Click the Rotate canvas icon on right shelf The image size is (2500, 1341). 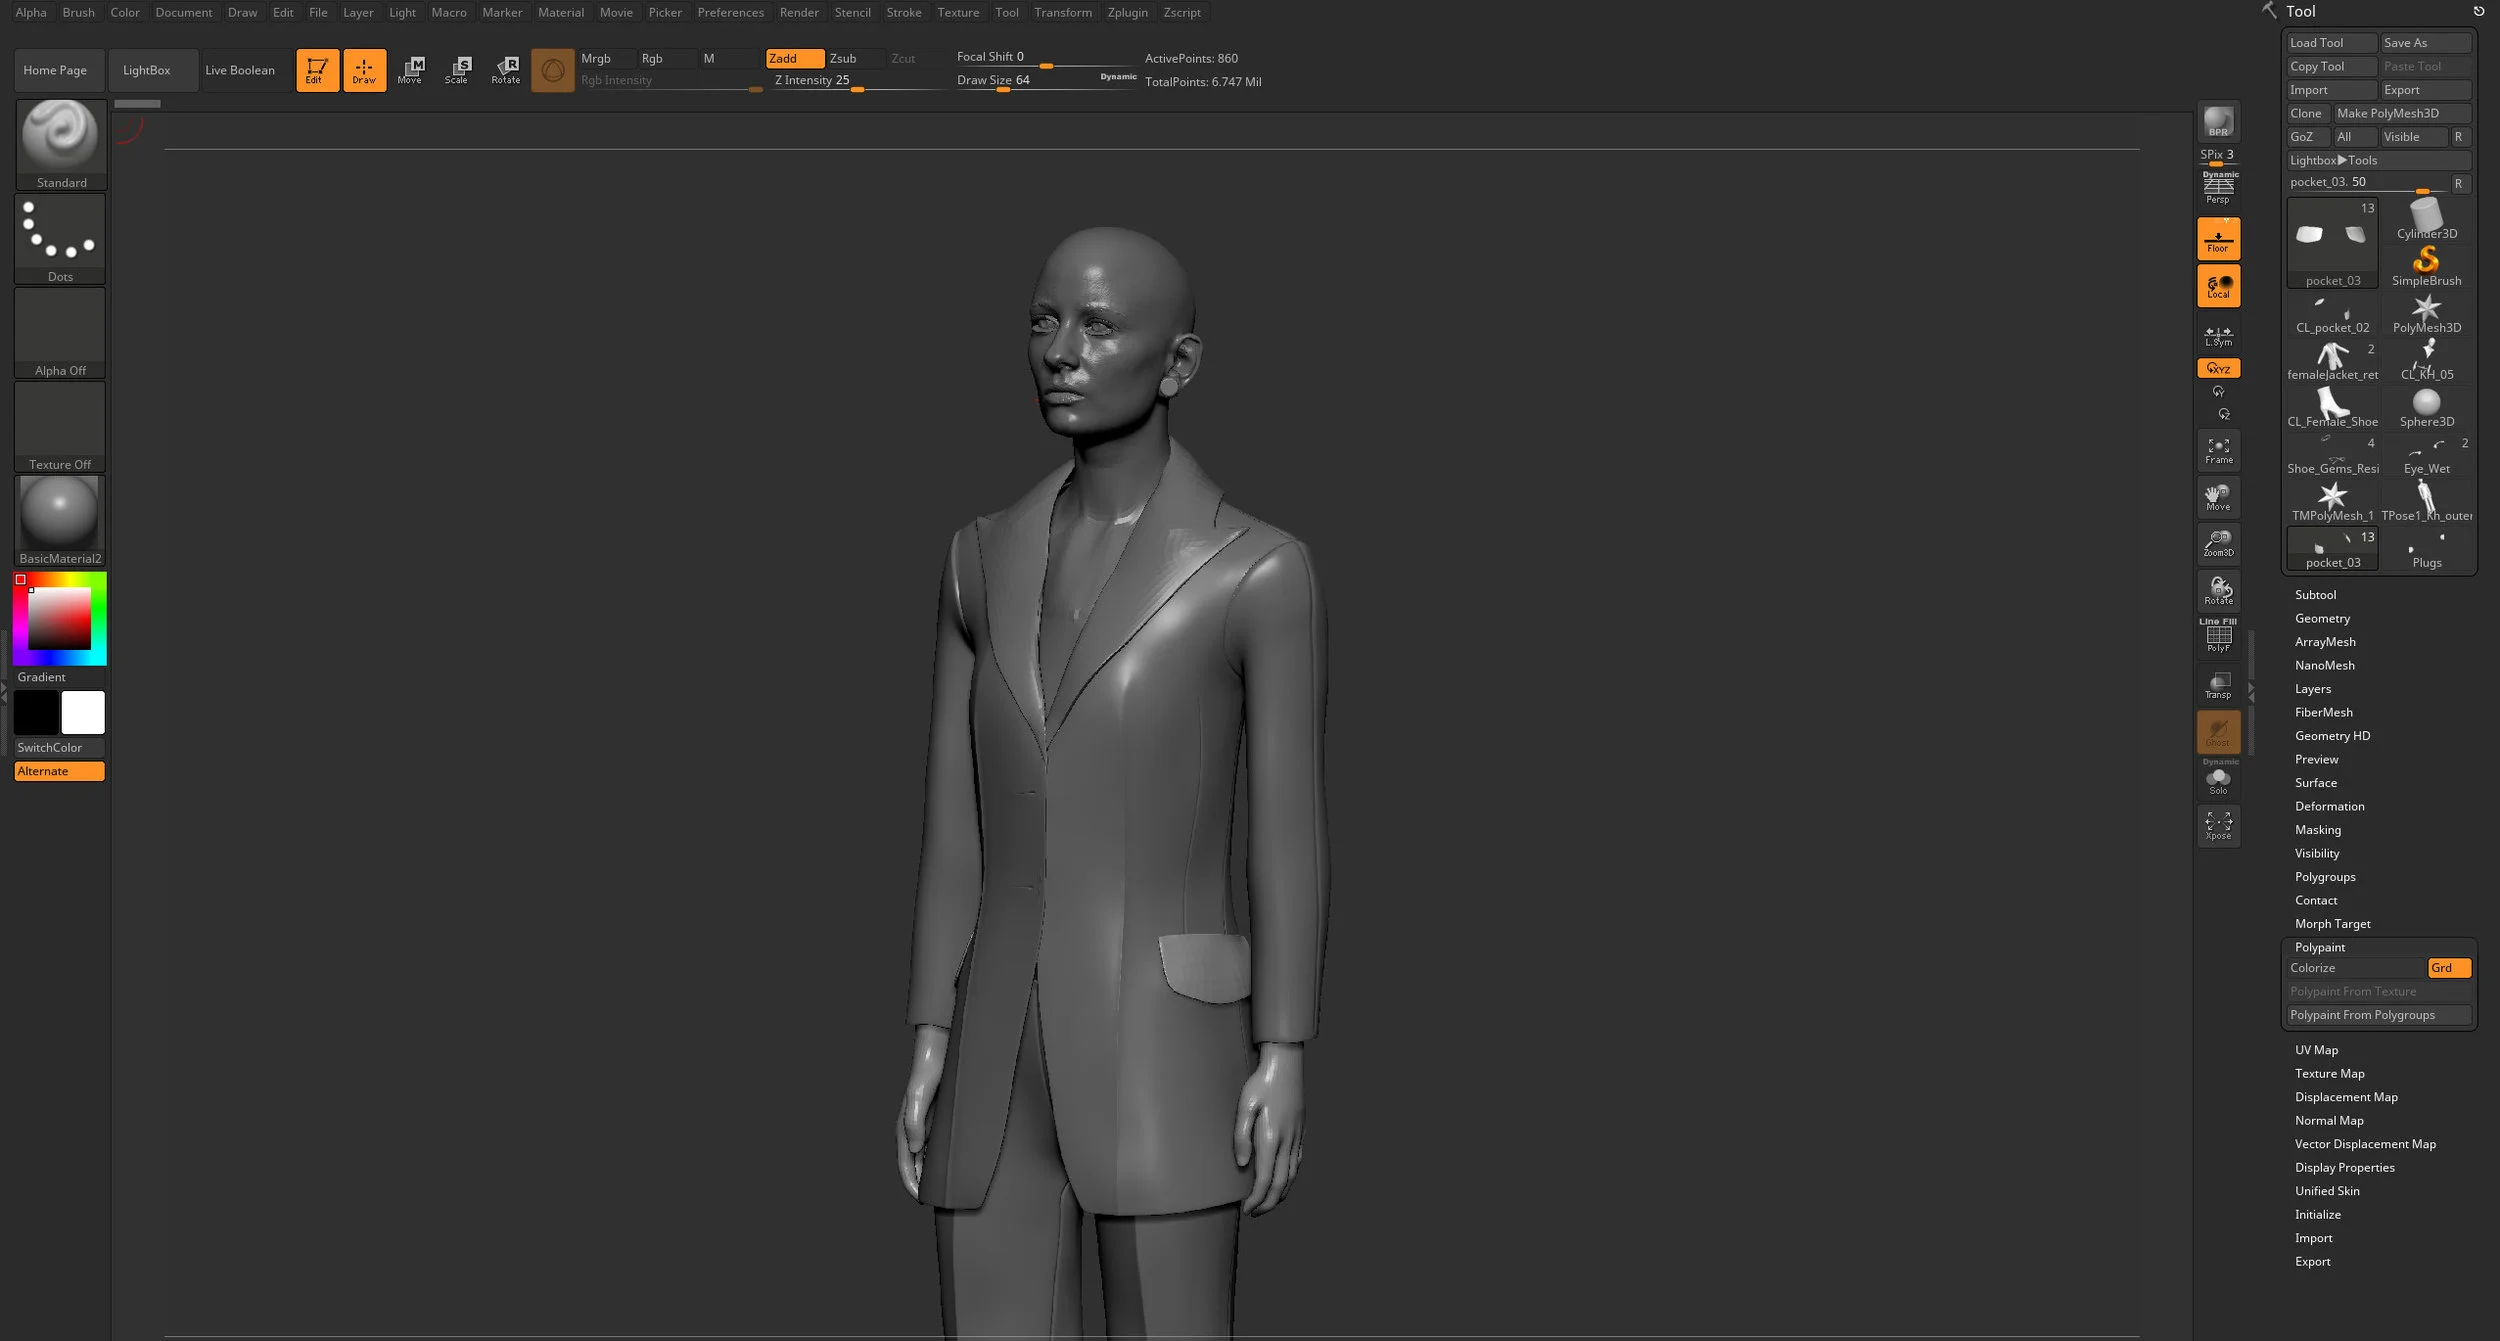click(x=2218, y=590)
